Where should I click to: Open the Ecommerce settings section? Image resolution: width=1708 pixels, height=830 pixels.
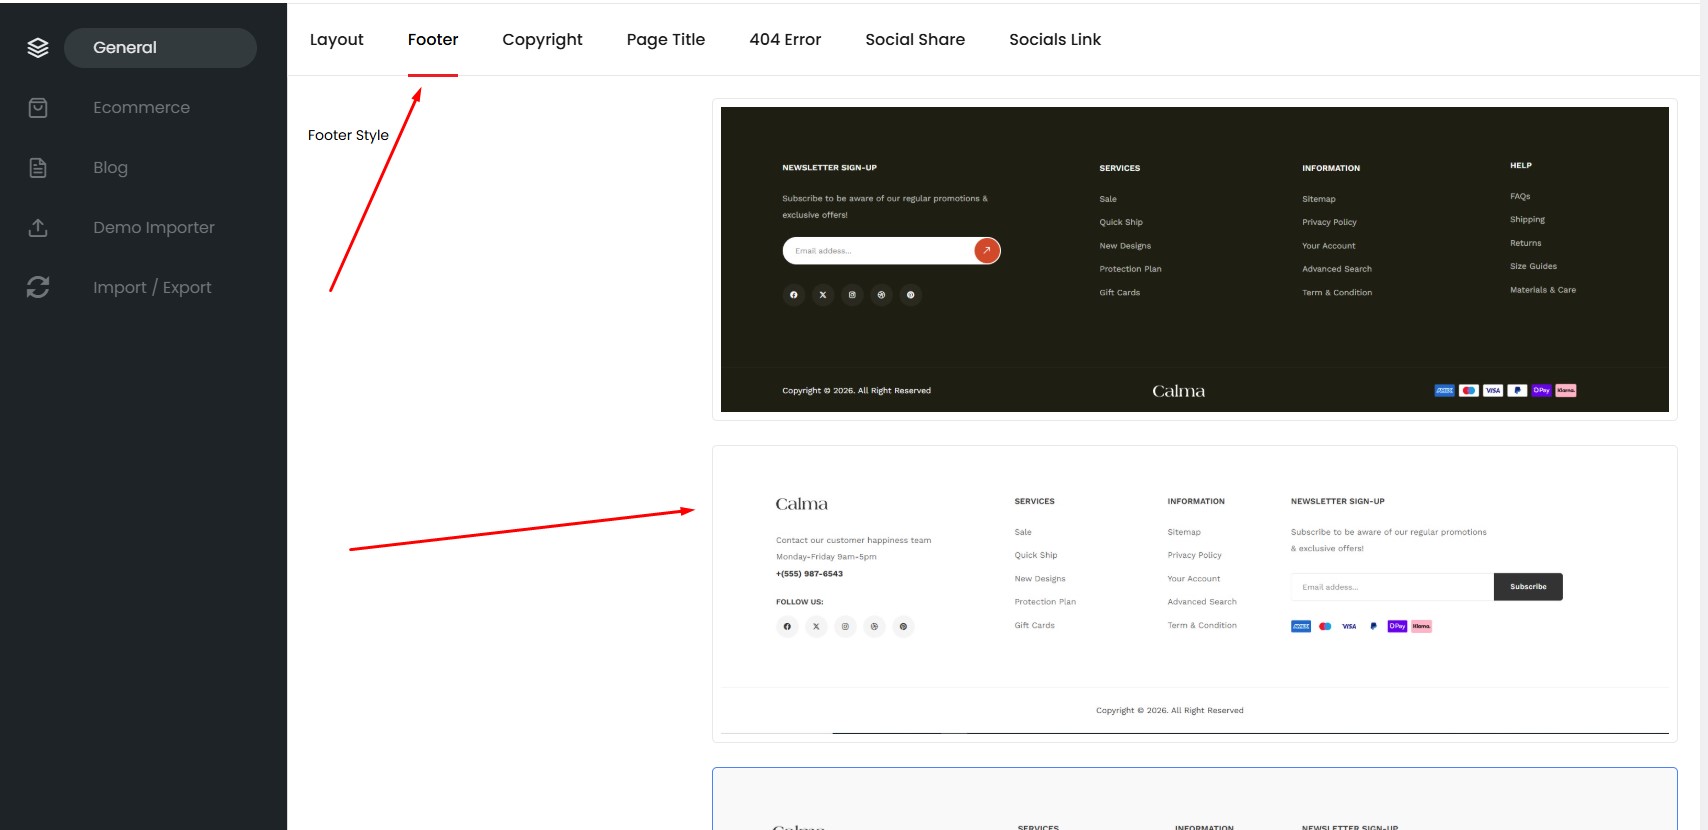(141, 108)
